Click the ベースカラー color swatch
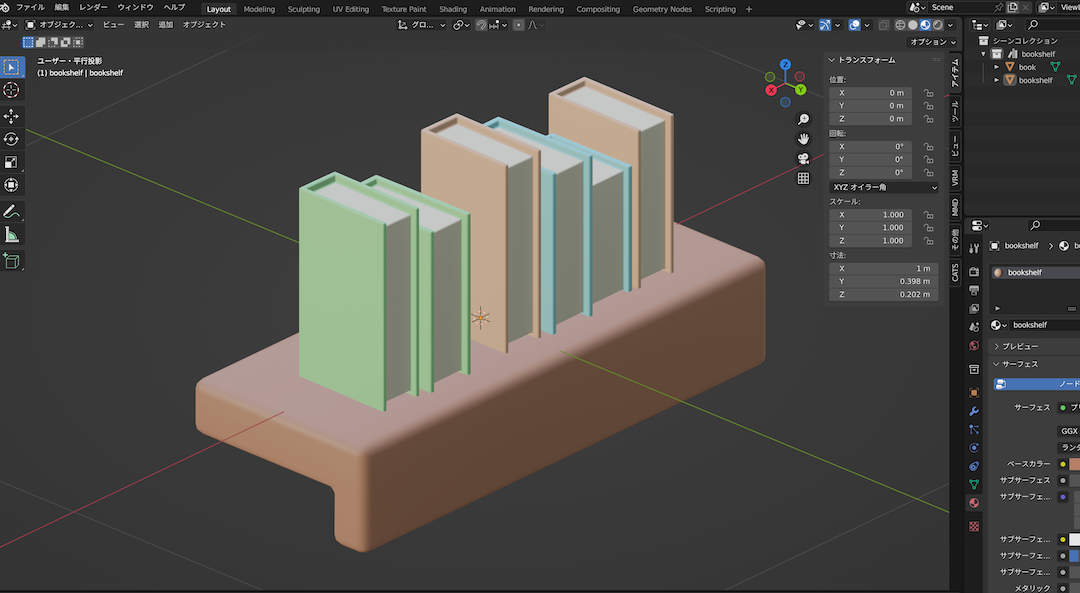The height and width of the screenshot is (593, 1080). pyautogui.click(x=1074, y=464)
